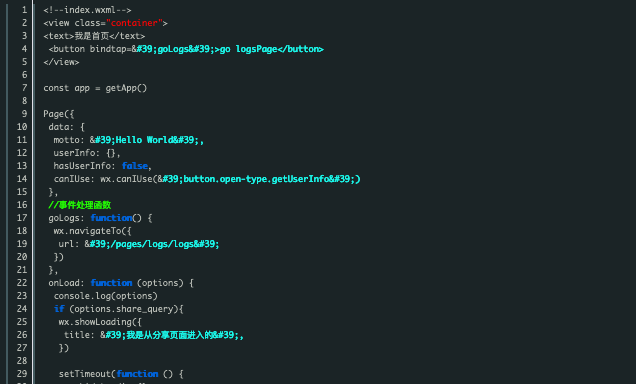Click the function keyword after goLogs
This screenshot has height=384, width=636.
pos(111,218)
